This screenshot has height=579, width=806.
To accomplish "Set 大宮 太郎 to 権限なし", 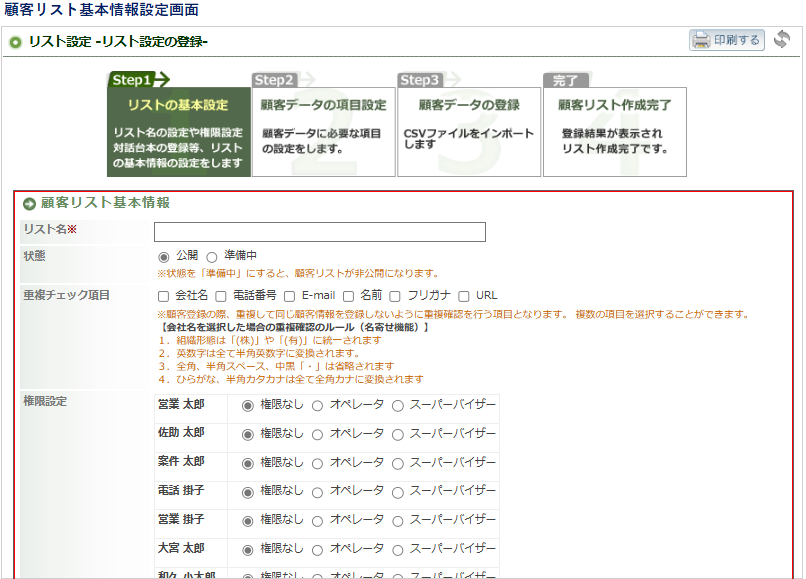I will click(248, 550).
